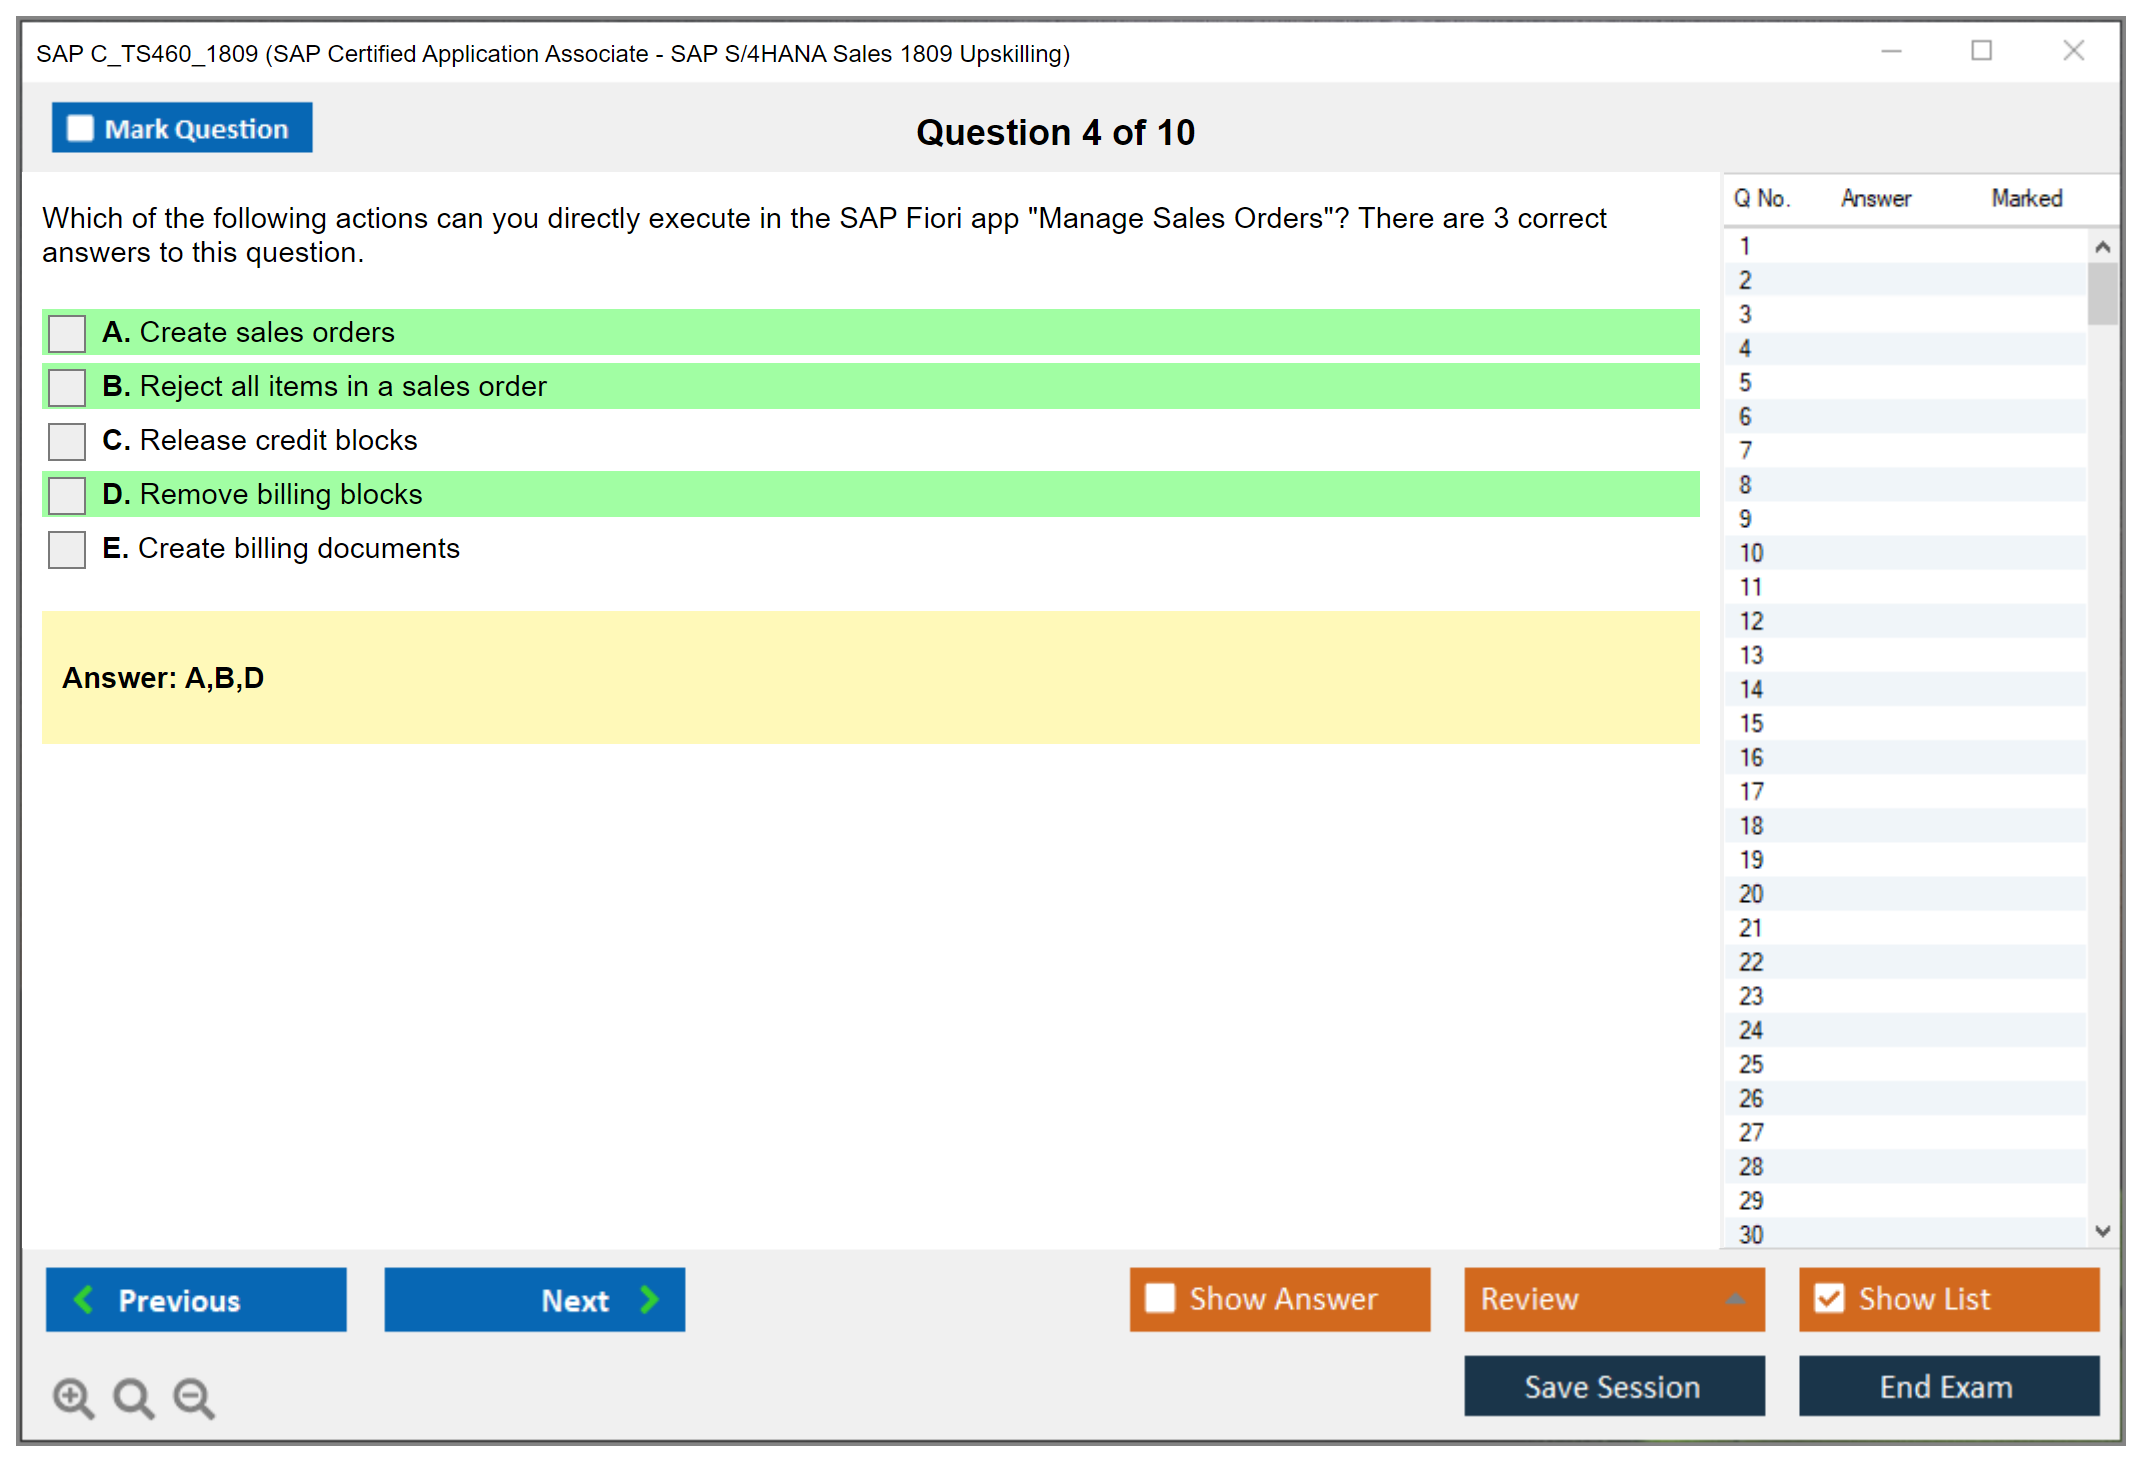
Task: Toggle the Show Answer checkbox
Action: click(x=1160, y=1298)
